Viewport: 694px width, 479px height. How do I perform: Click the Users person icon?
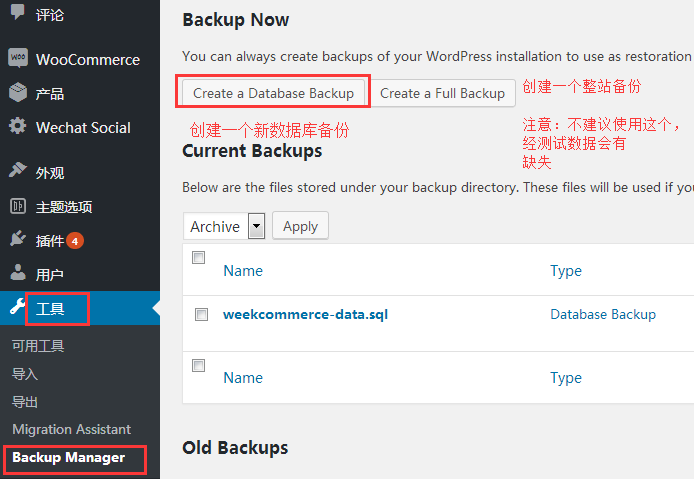(x=18, y=272)
